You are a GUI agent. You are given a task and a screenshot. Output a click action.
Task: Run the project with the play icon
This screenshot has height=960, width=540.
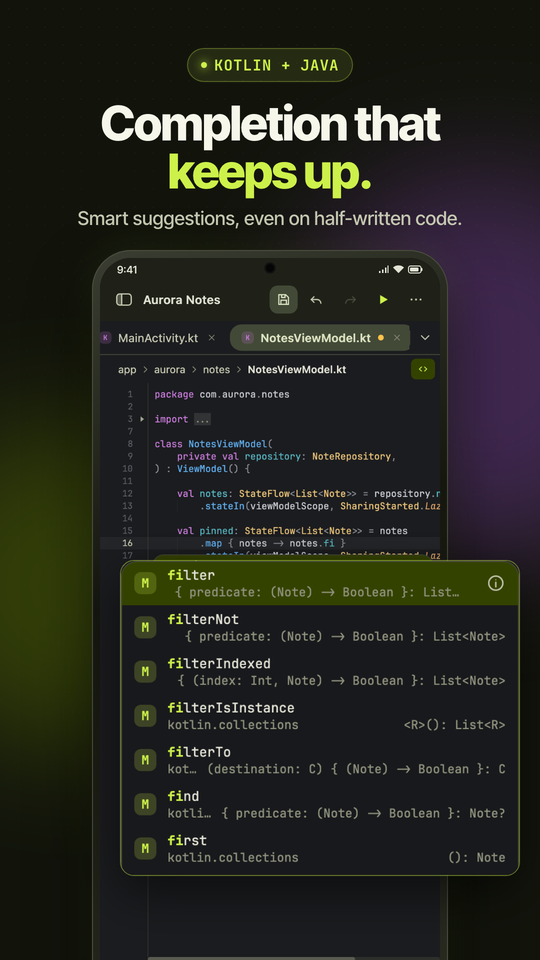383,299
